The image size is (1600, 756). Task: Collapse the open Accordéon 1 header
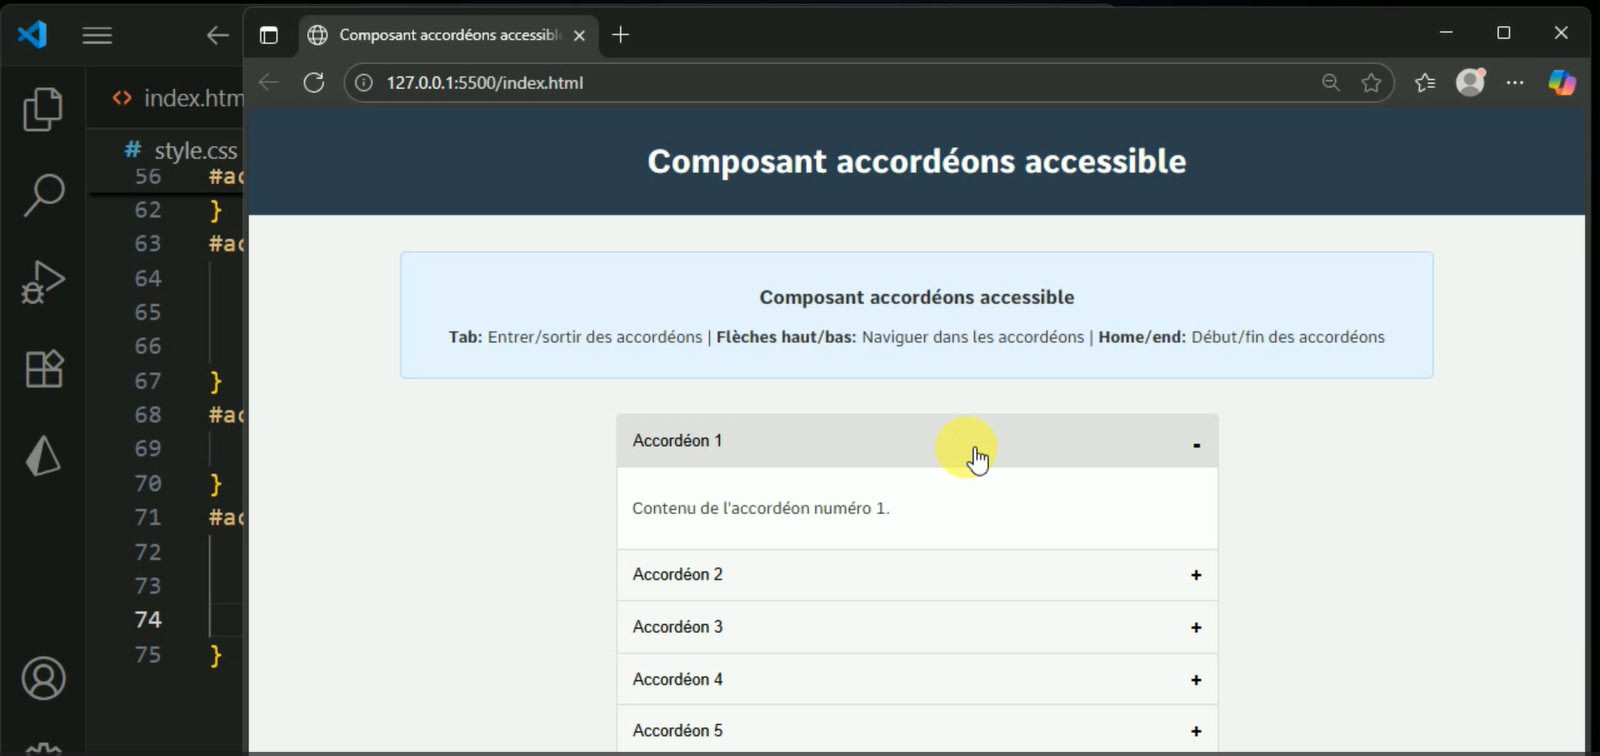tap(916, 441)
